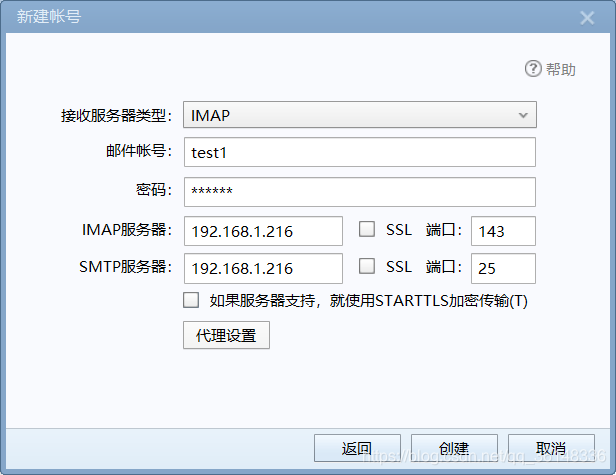Open the 帮助 help link

561,70
